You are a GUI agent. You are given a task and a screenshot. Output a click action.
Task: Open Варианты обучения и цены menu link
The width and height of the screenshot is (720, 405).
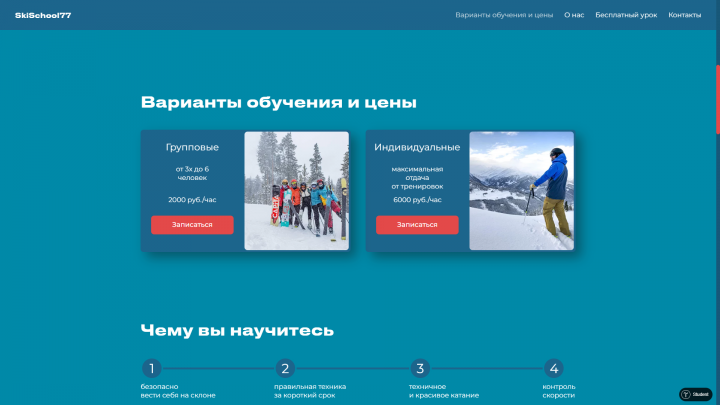[504, 15]
